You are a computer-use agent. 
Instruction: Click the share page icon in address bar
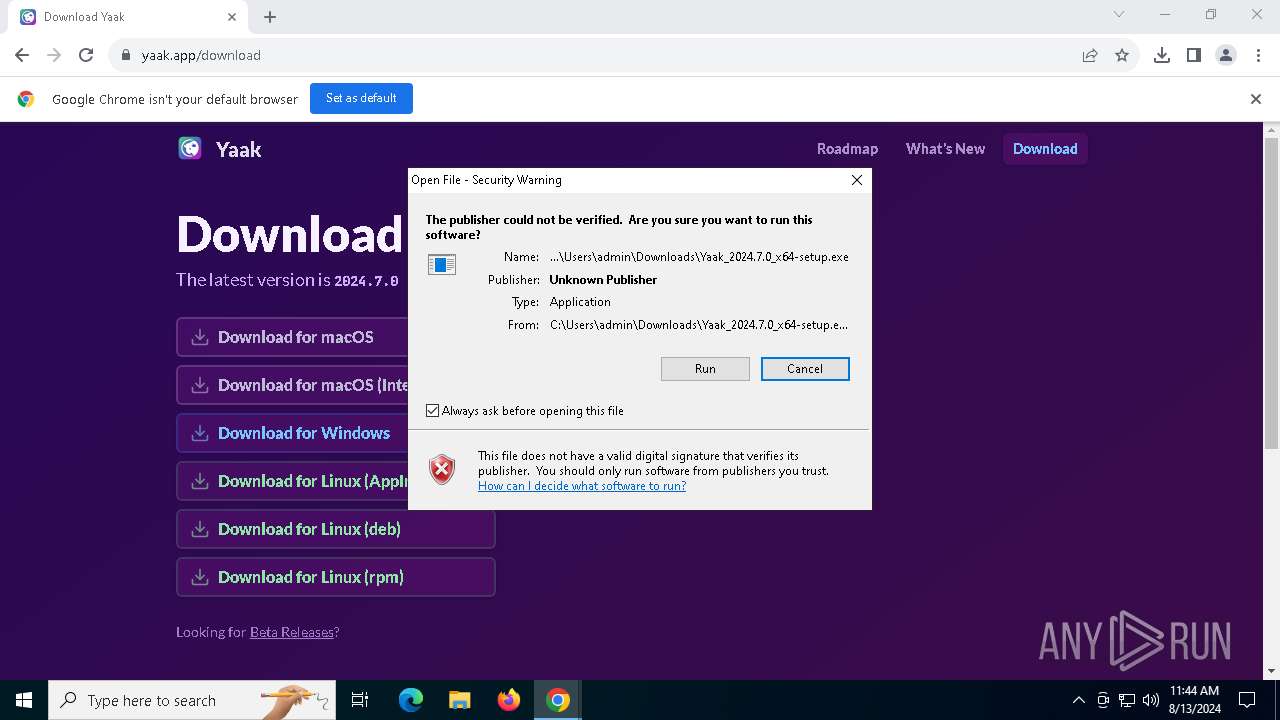pos(1090,55)
